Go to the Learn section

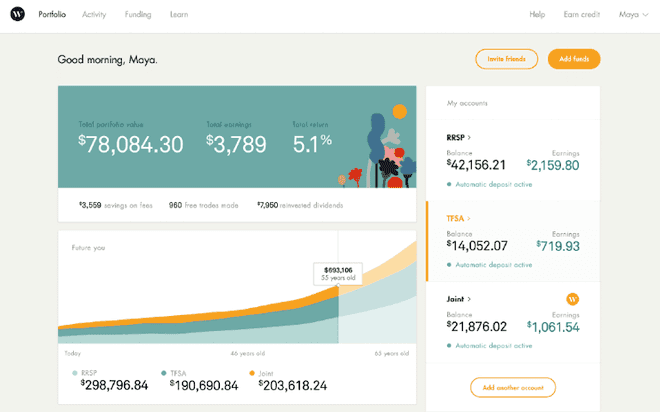(178, 15)
